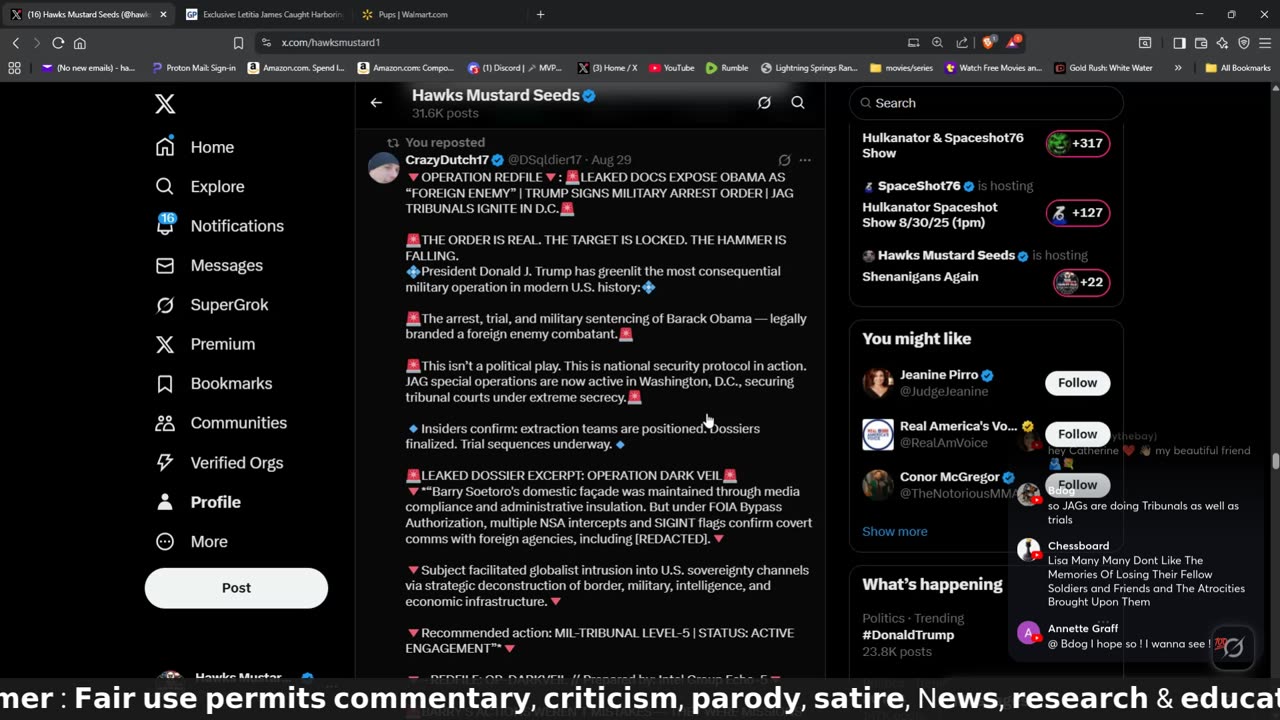Screen dimensions: 1280x720
Task: Open Profile in X sidebar
Action: pyautogui.click(x=198, y=502)
